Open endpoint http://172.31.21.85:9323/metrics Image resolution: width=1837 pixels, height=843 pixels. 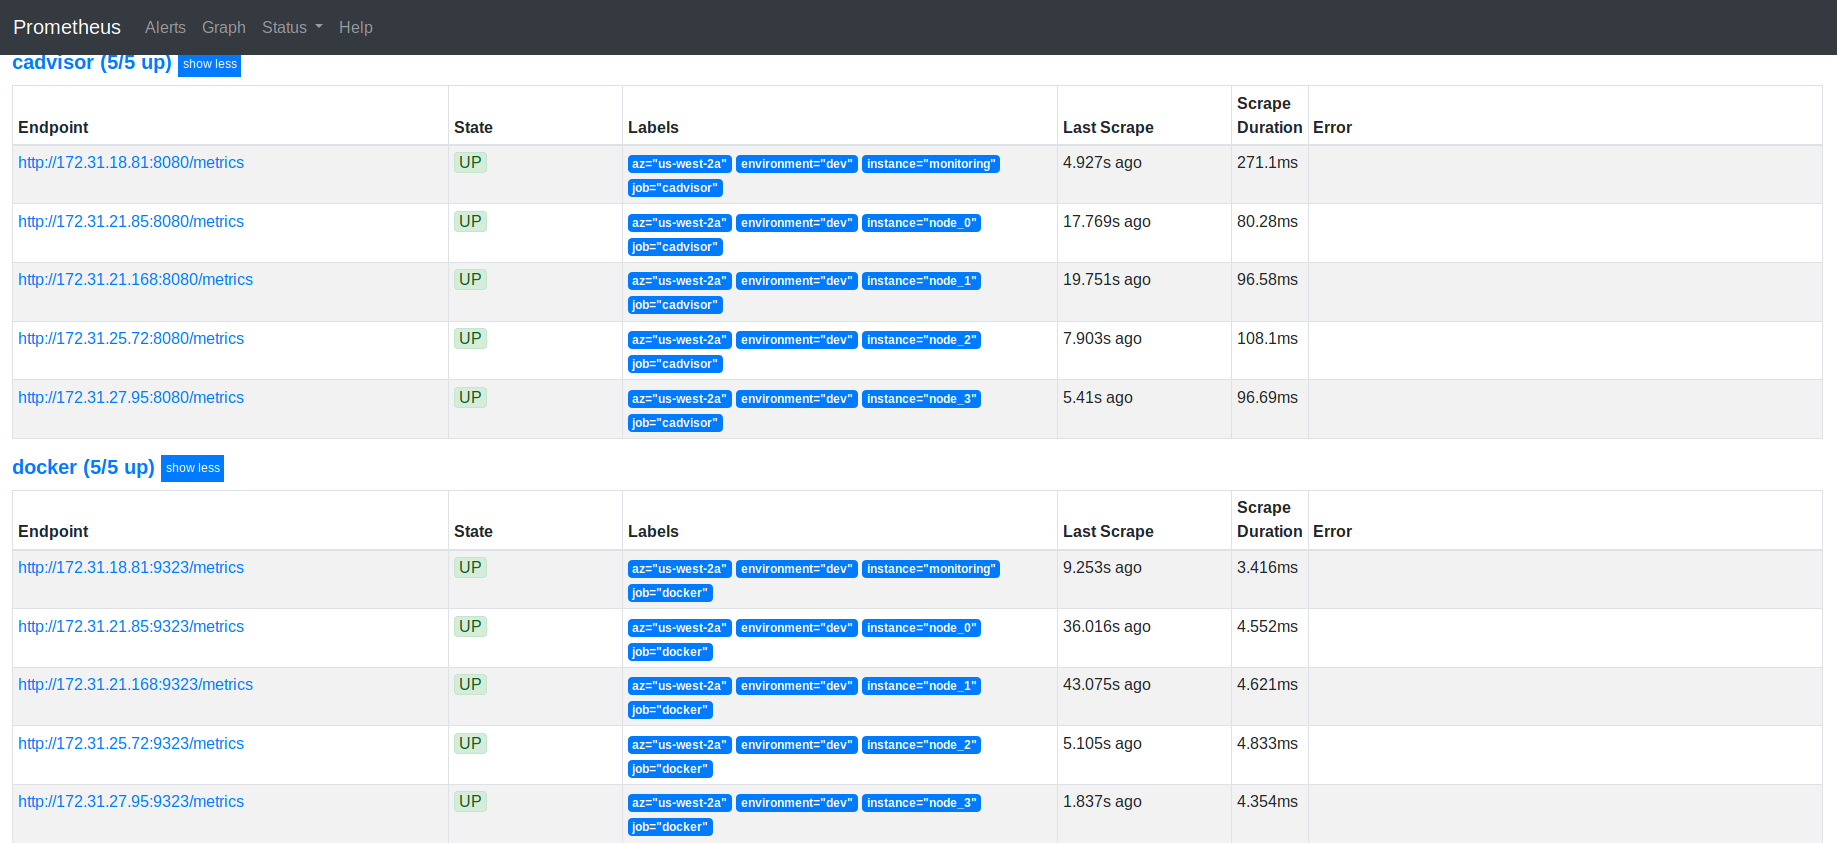pyautogui.click(x=131, y=626)
